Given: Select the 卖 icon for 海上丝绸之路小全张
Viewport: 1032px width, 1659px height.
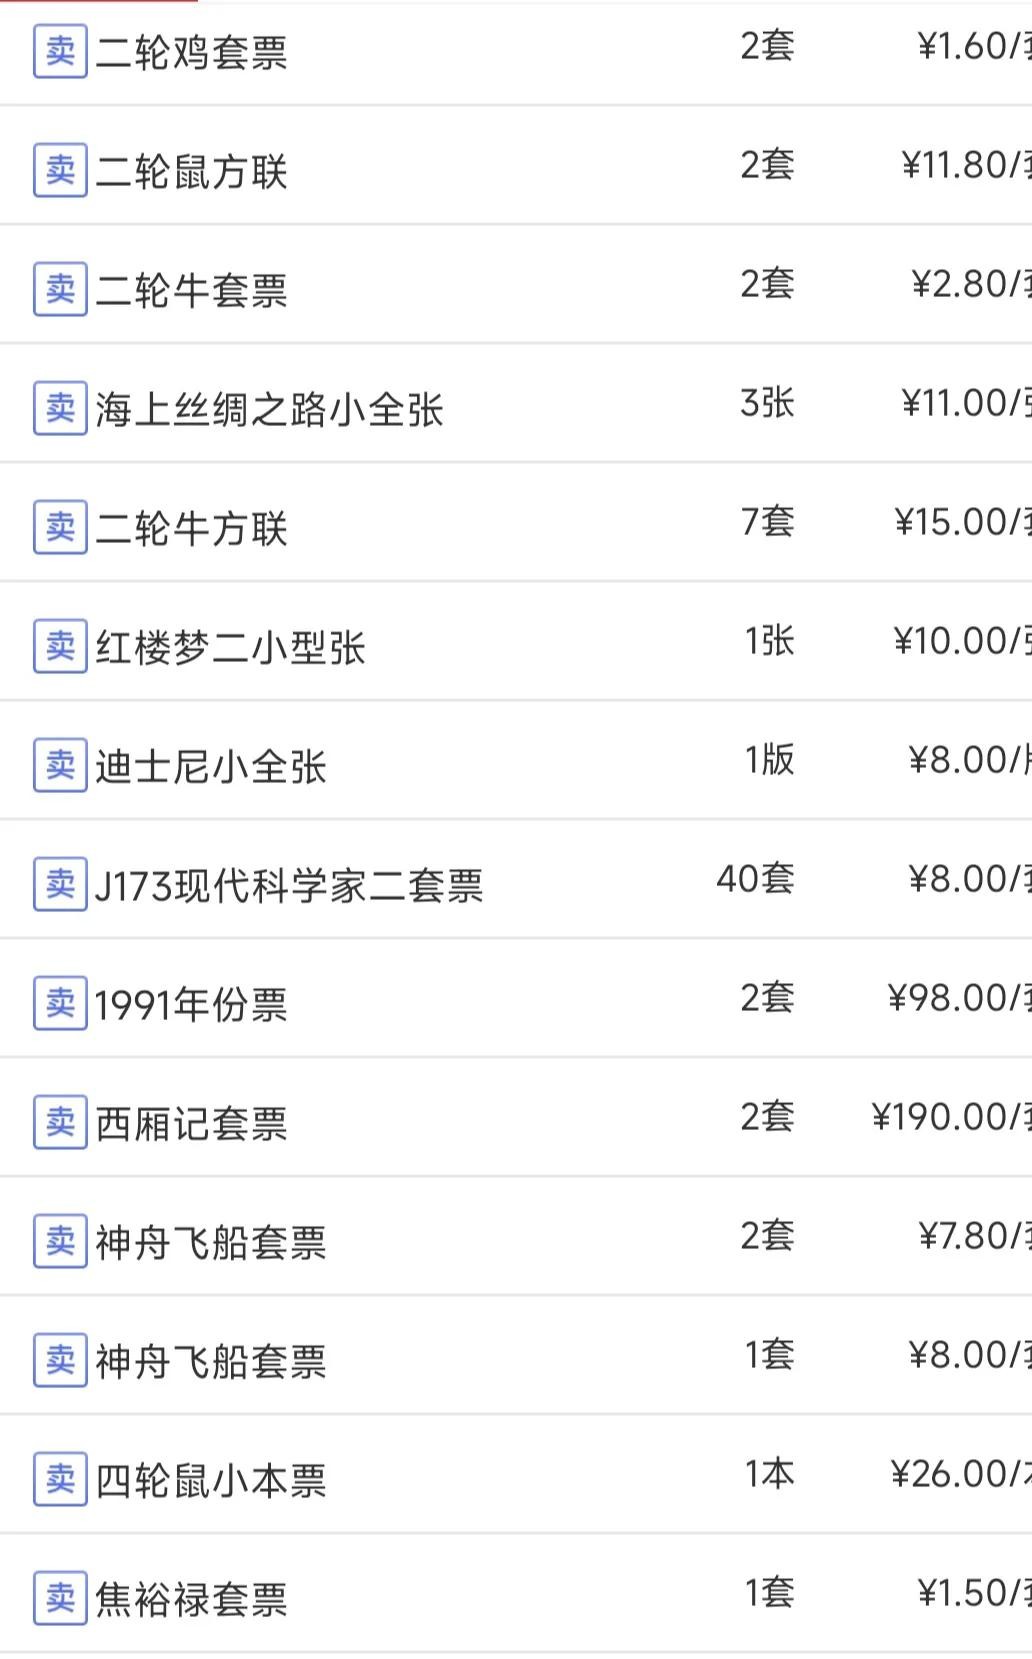Looking at the screenshot, I should click(60, 408).
